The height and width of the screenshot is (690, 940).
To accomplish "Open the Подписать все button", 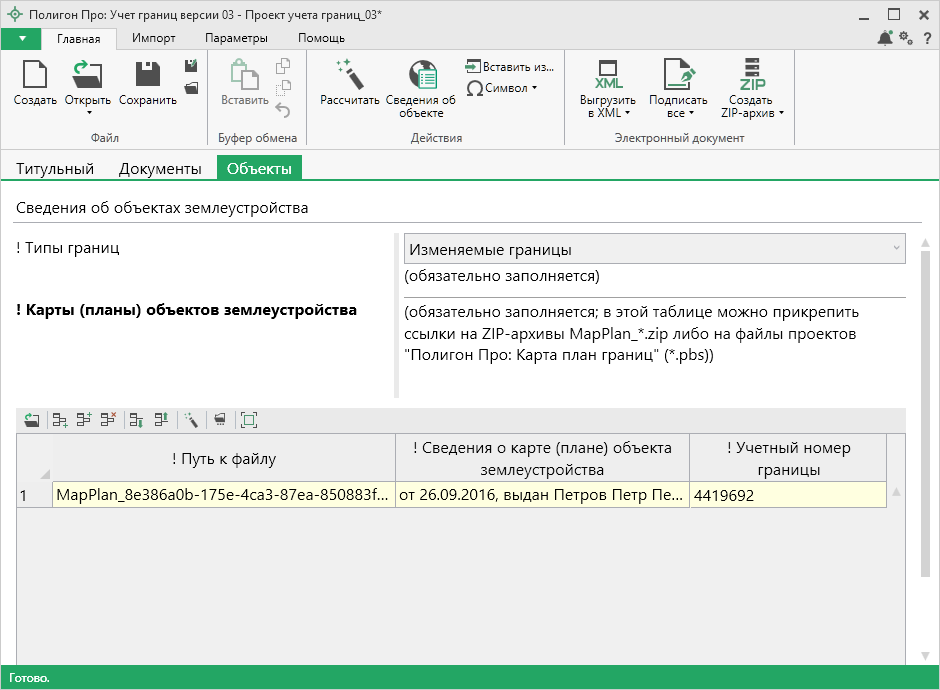I will 678,90.
